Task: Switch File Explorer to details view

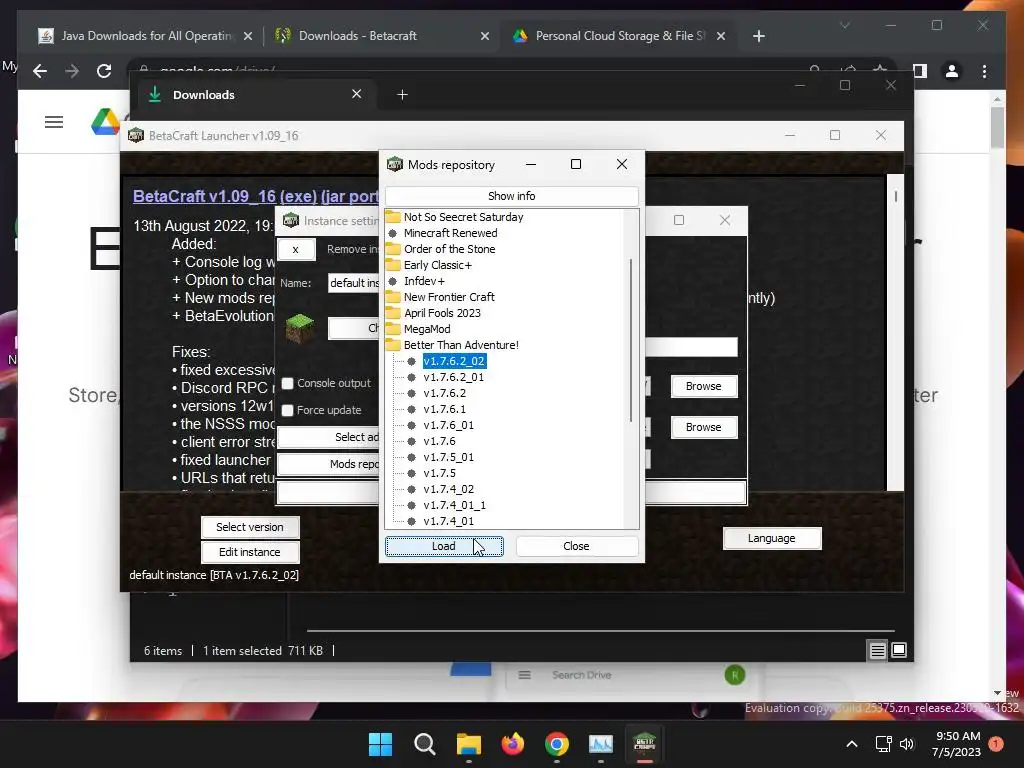Action: 878,650
